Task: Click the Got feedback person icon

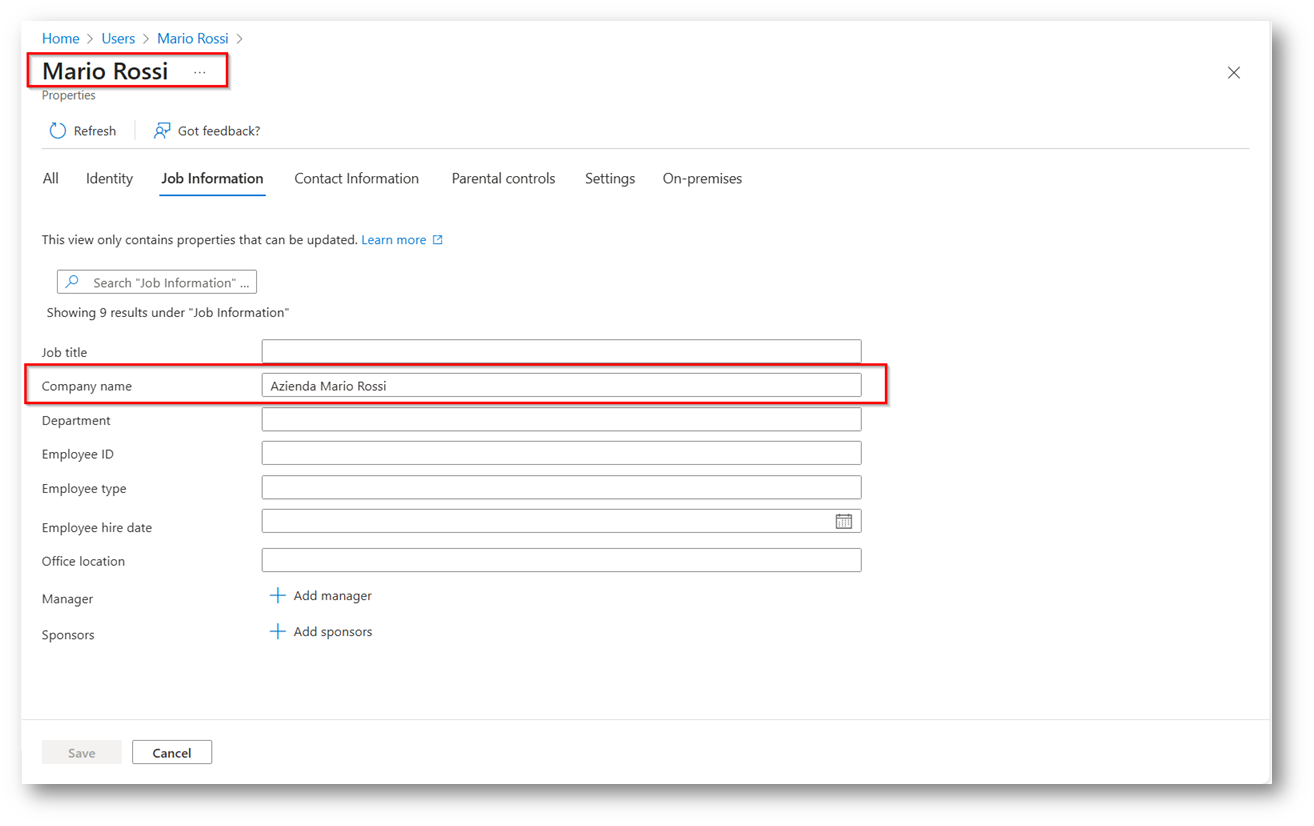Action: tap(161, 131)
